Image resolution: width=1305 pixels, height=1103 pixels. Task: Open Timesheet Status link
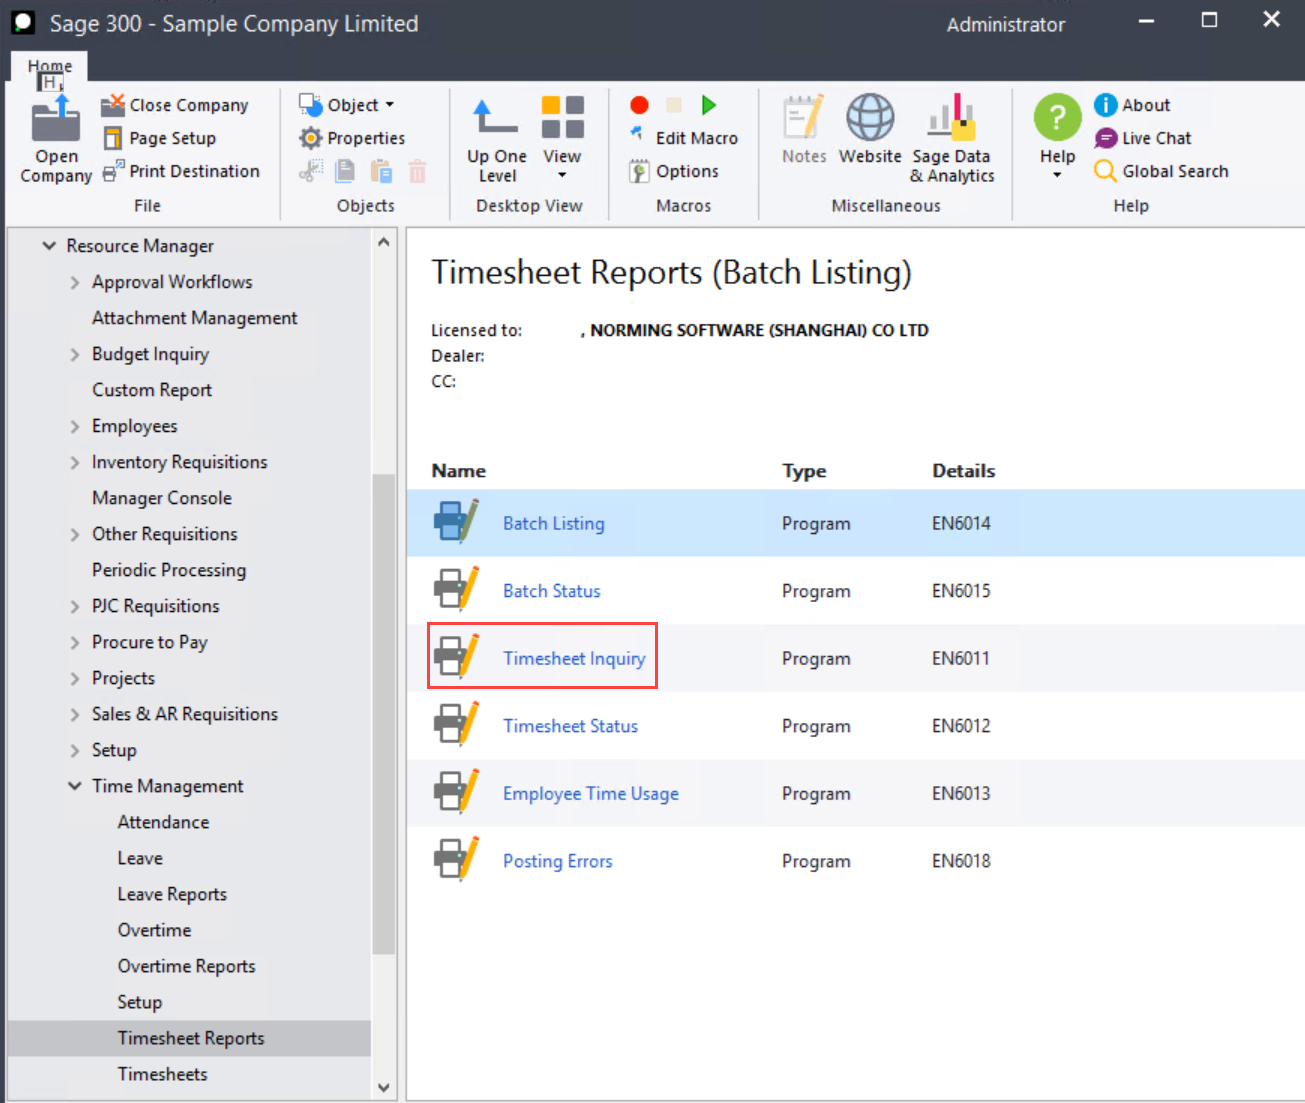point(570,726)
